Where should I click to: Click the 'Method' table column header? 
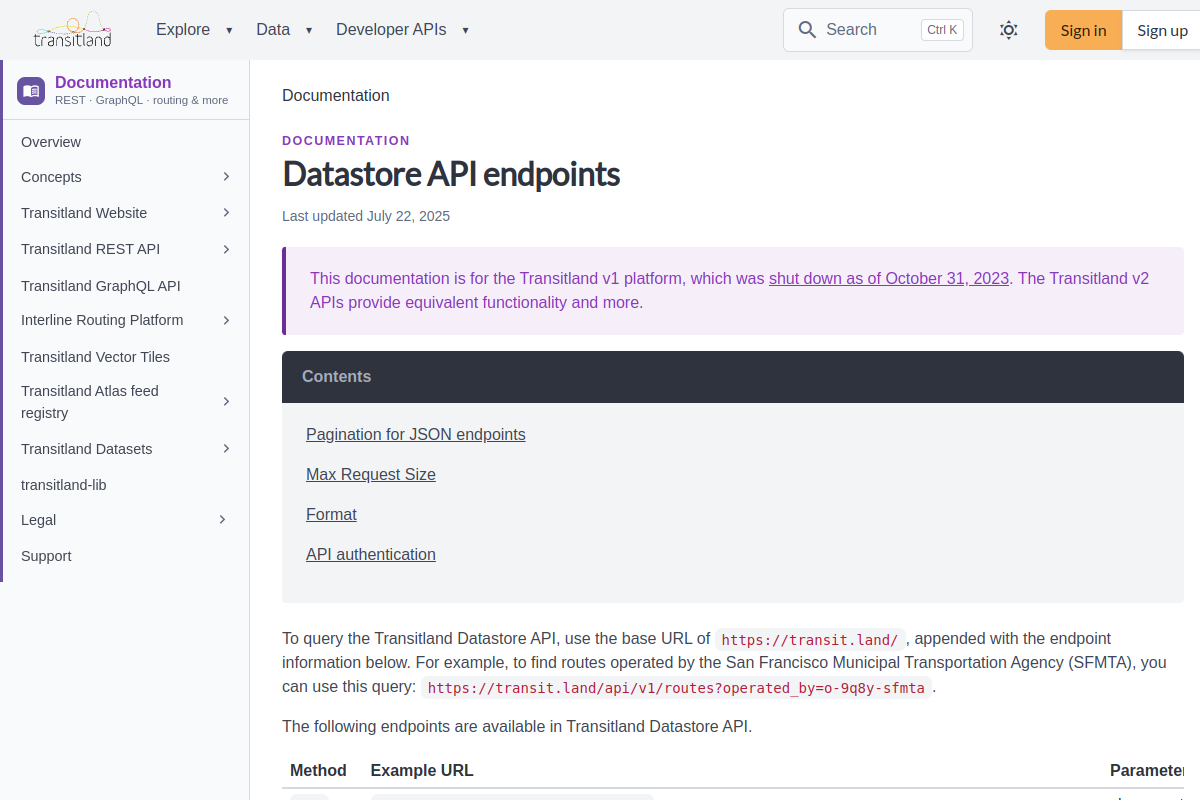point(318,770)
